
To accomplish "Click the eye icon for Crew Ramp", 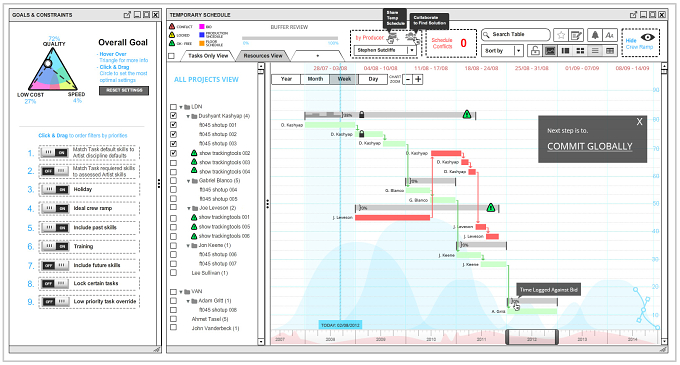I will click(x=647, y=37).
